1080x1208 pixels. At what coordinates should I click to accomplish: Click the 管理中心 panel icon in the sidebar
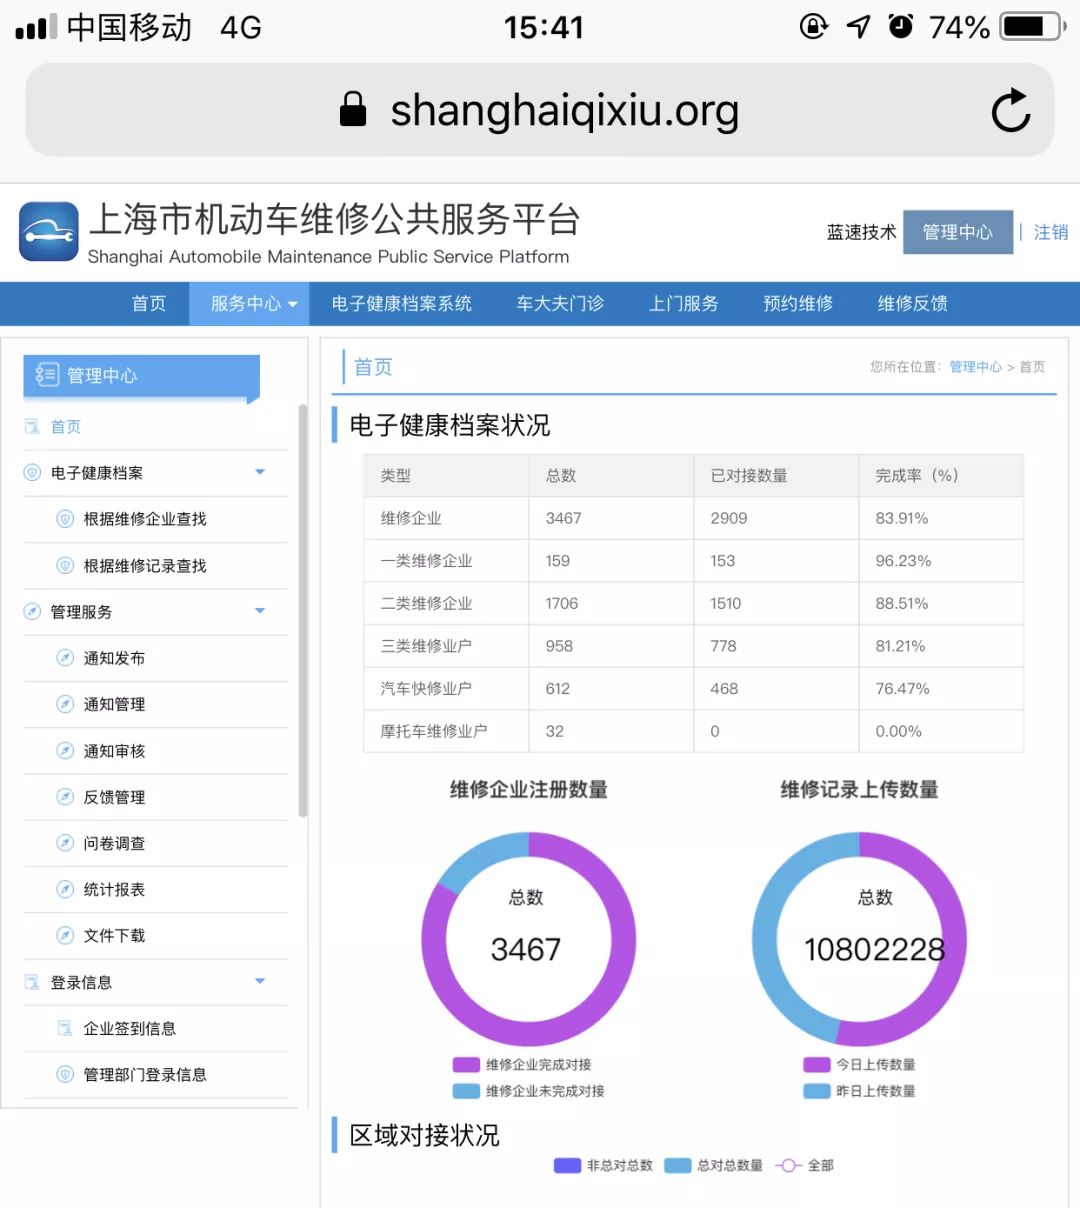(47, 375)
